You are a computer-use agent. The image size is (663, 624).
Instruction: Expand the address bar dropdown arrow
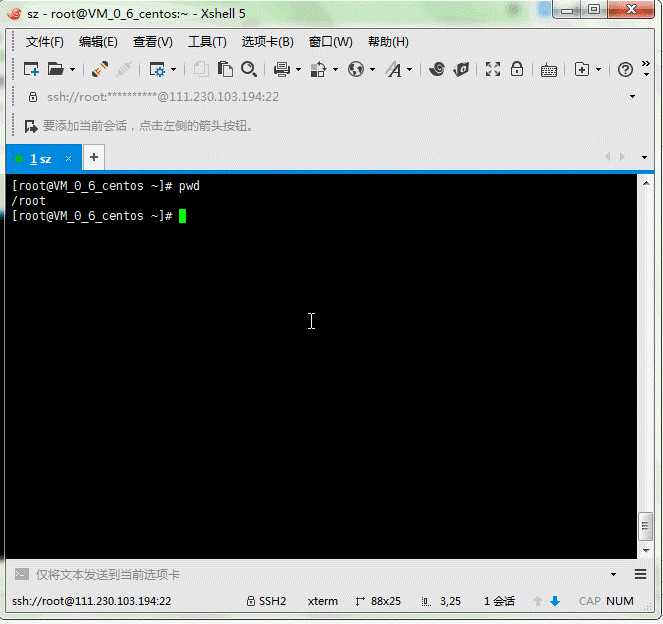tap(633, 97)
